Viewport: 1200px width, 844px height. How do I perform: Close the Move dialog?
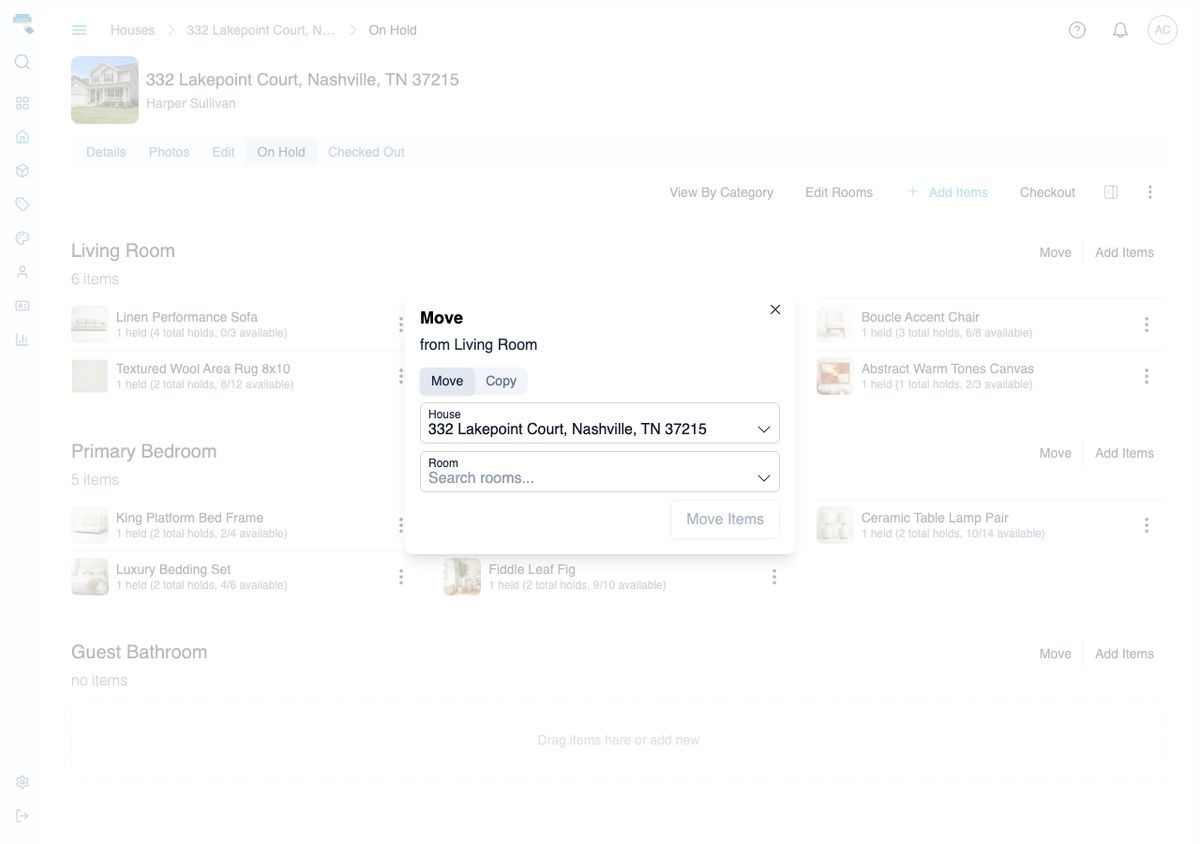[x=775, y=310]
